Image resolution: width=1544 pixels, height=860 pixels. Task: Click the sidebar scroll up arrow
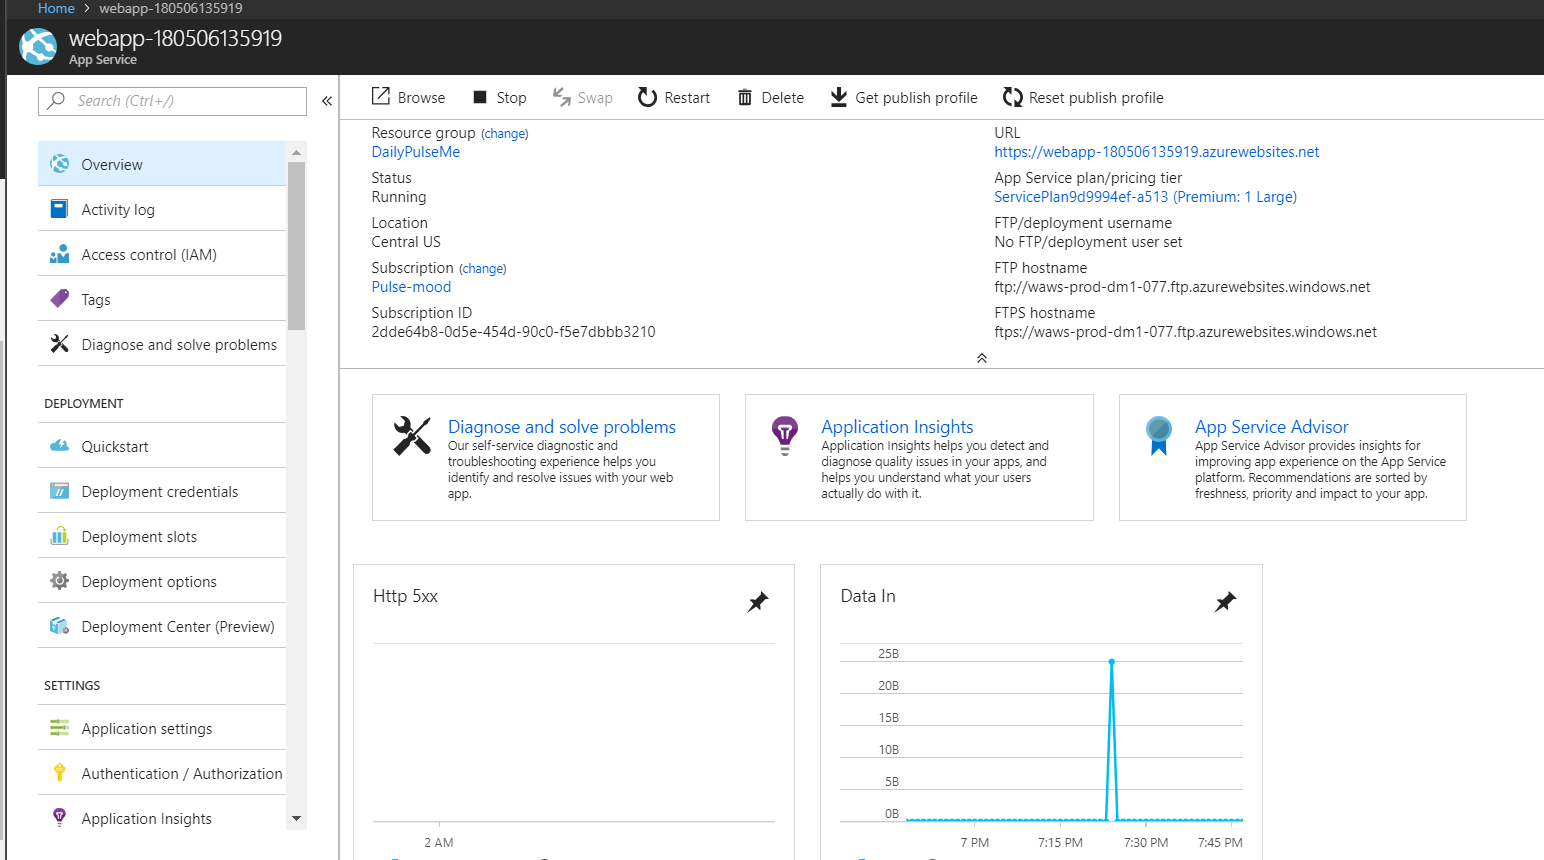click(x=296, y=153)
